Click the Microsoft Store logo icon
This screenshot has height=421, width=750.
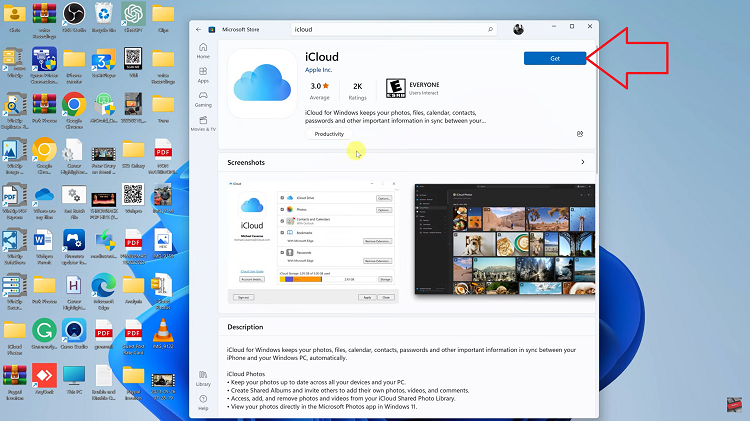tap(212, 29)
